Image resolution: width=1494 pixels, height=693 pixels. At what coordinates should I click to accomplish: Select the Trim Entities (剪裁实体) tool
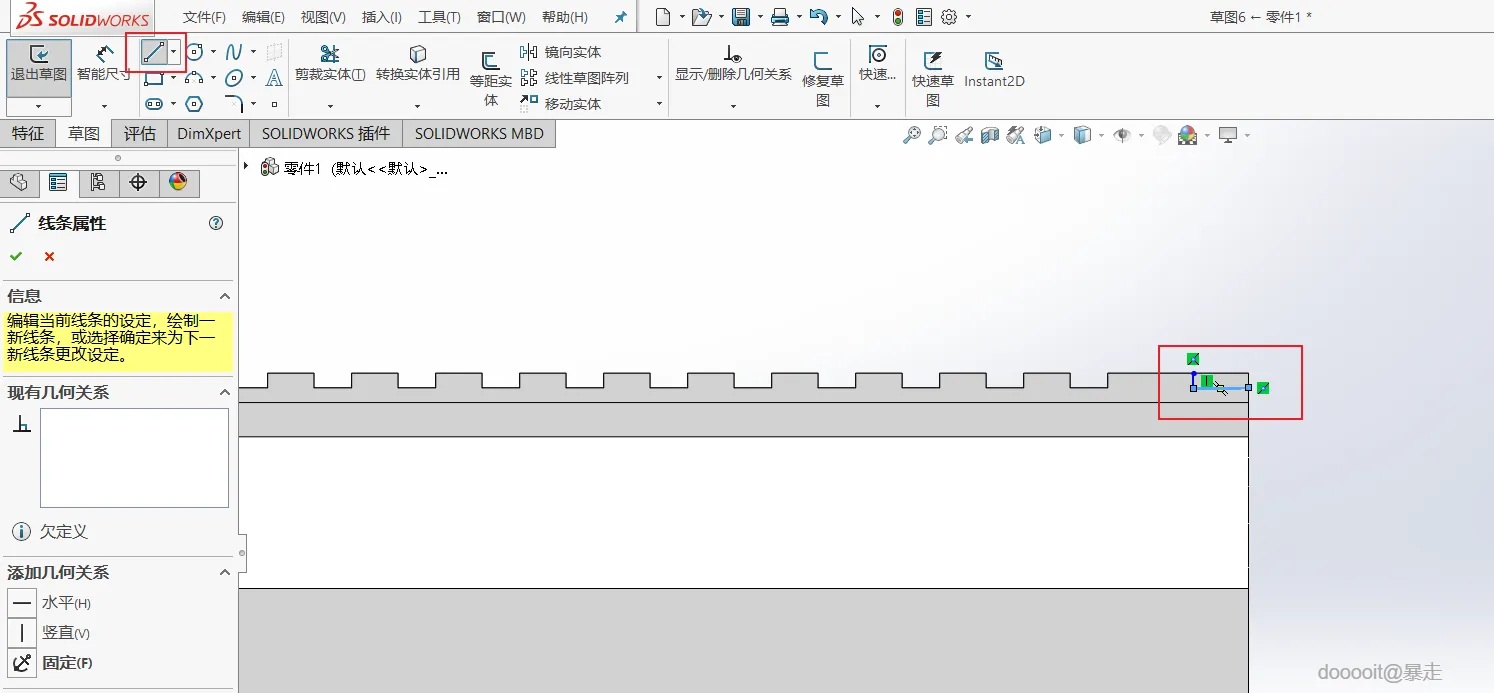click(x=329, y=65)
